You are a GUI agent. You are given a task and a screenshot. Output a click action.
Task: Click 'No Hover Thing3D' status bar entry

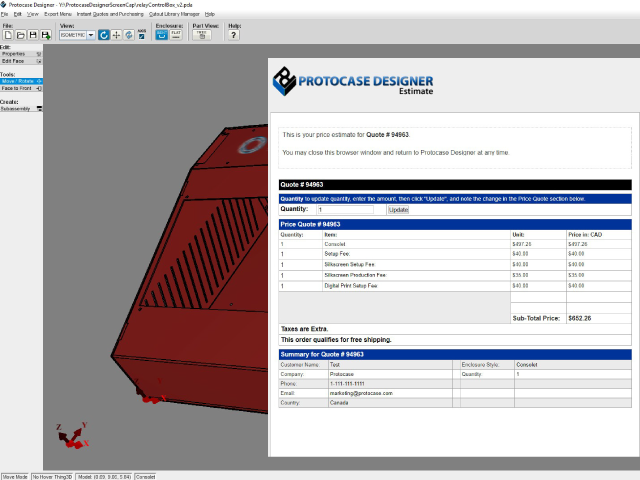52,477
